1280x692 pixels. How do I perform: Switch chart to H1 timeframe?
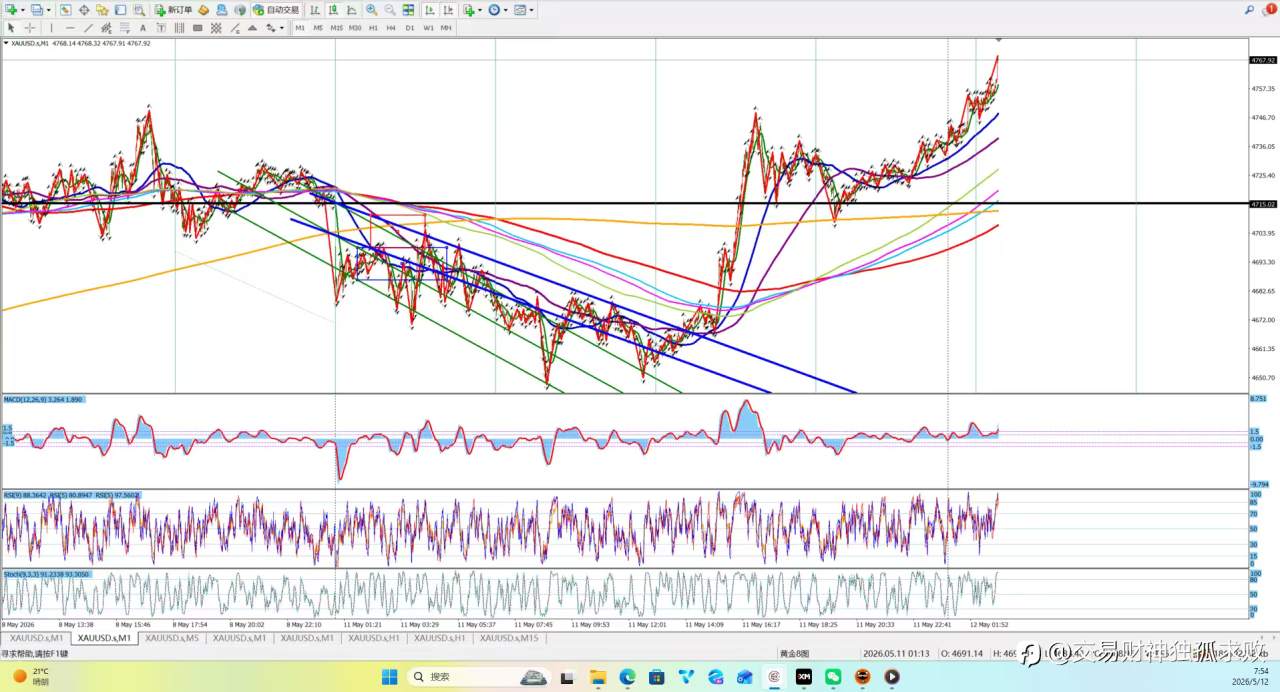pos(373,28)
